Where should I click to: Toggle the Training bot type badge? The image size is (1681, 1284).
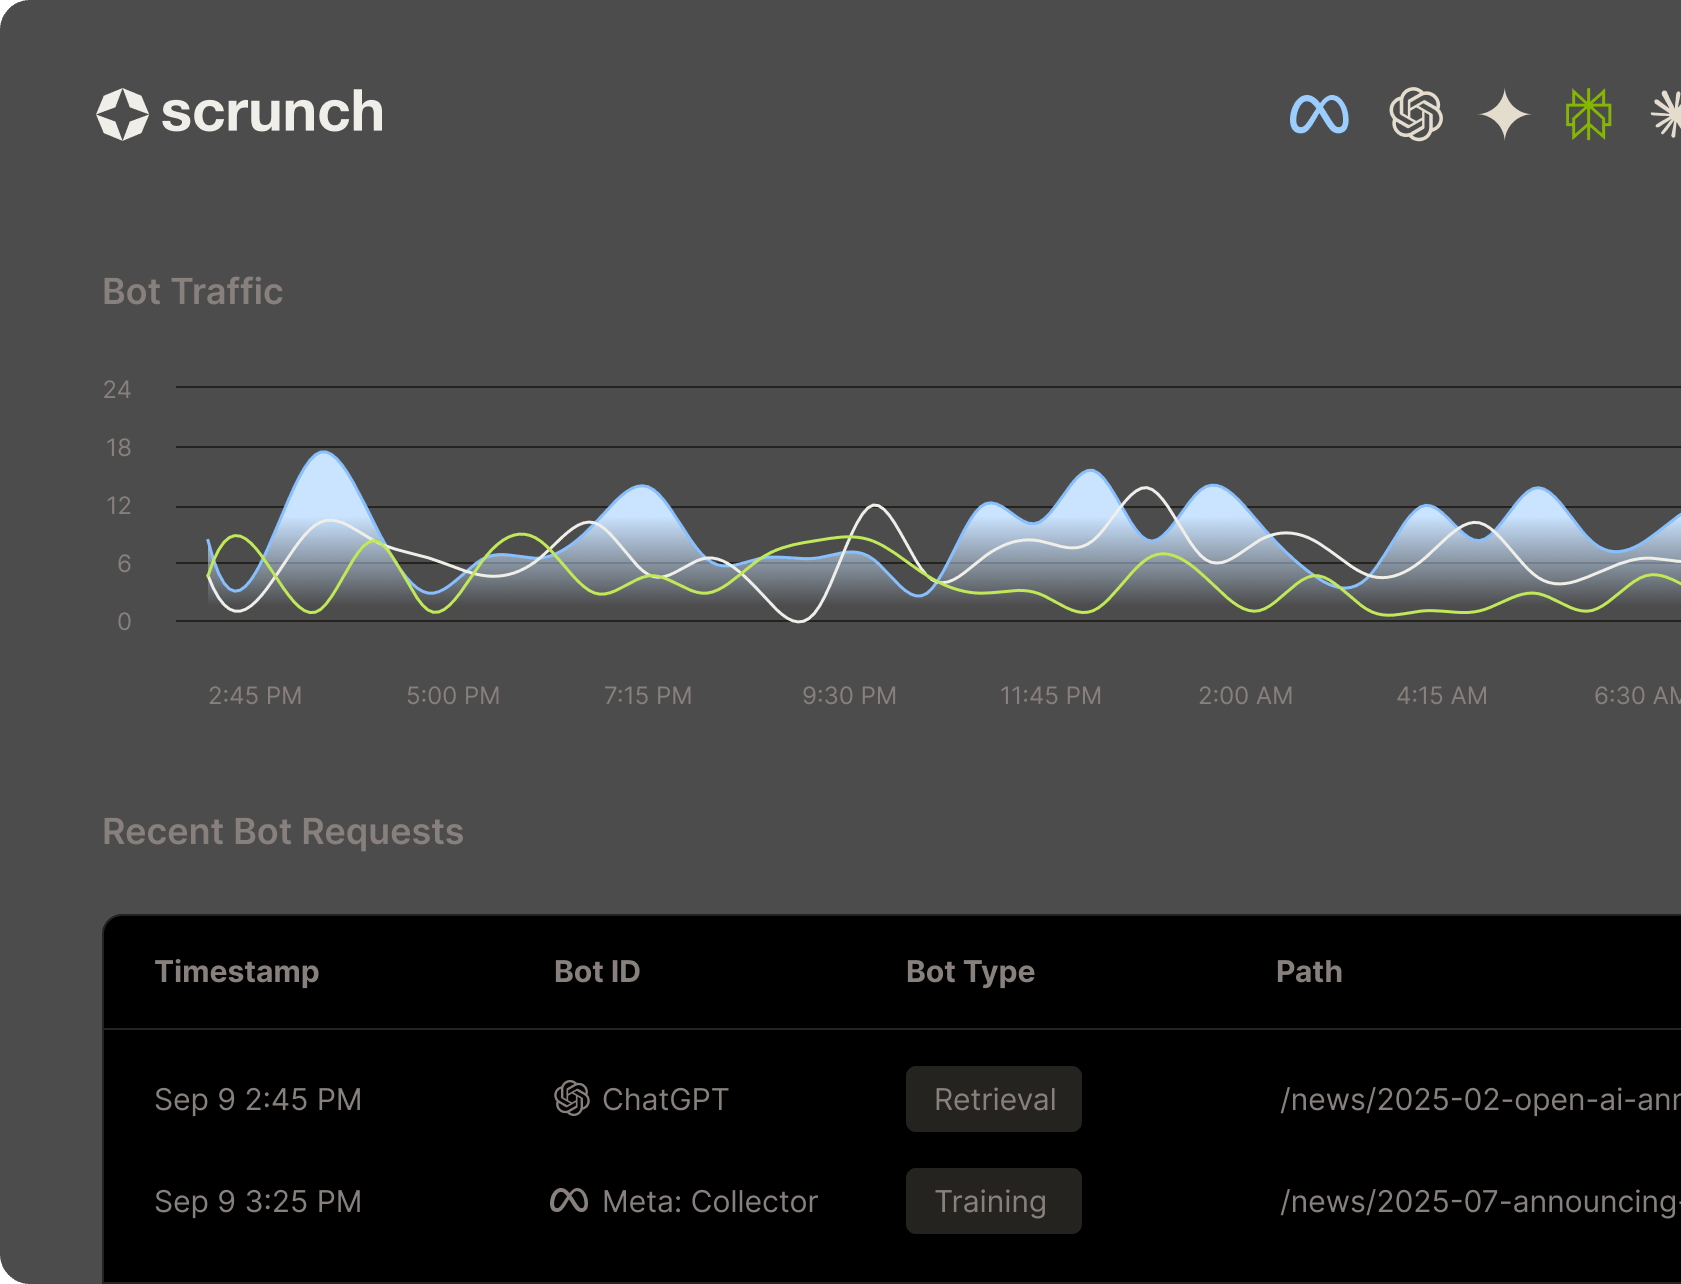coord(993,1201)
